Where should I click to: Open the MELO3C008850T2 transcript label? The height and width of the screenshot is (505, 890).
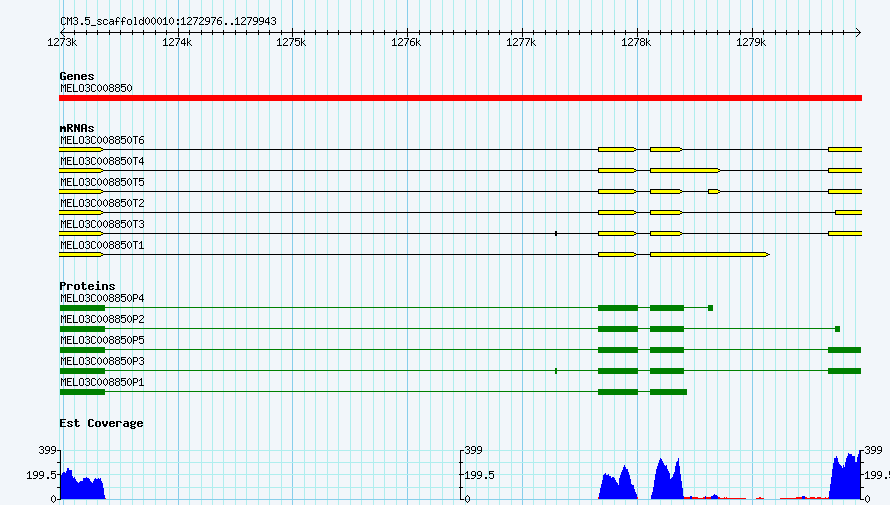(x=102, y=203)
